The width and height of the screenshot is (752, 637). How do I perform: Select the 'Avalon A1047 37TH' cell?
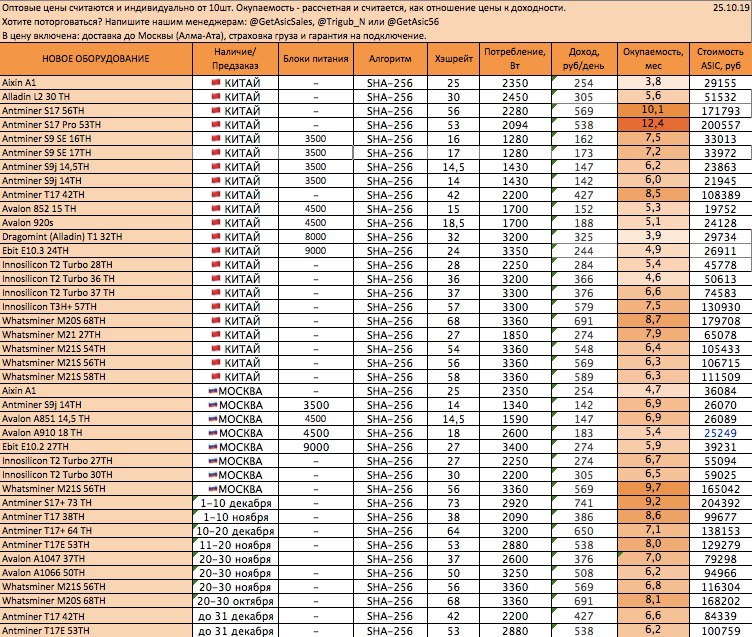point(96,559)
